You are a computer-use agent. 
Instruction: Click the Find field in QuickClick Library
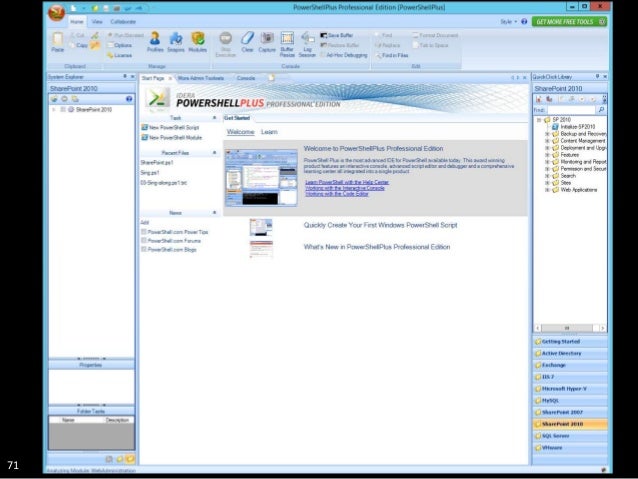coord(571,110)
